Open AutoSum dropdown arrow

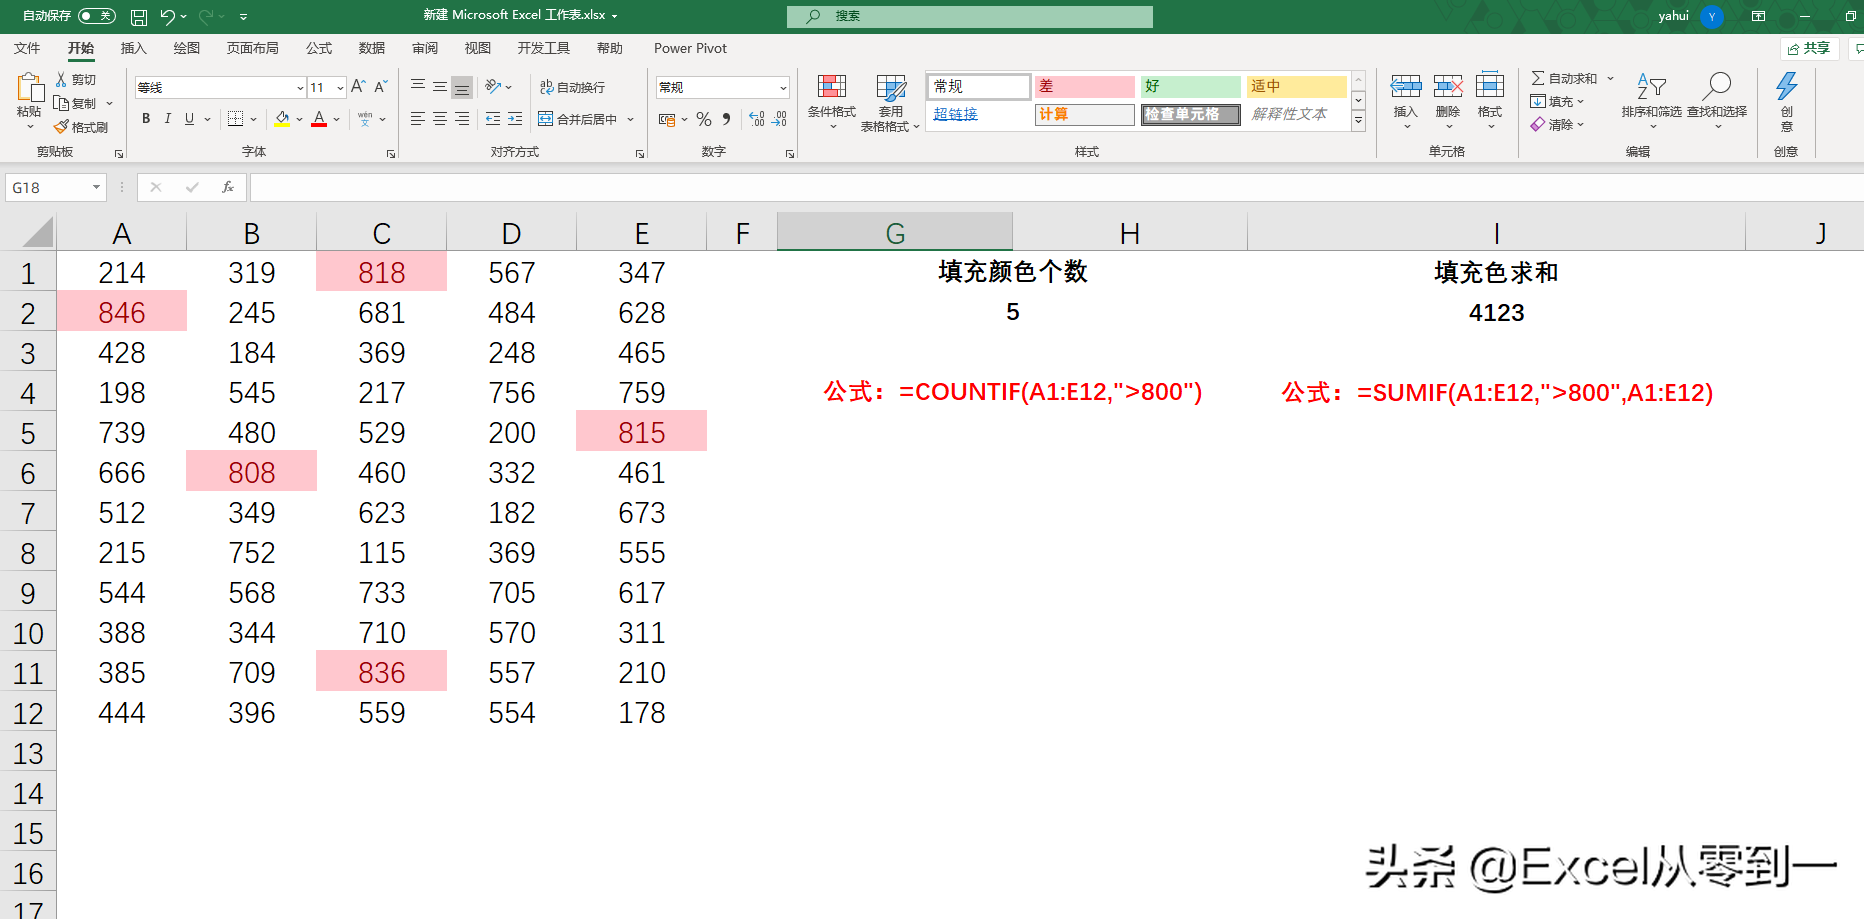click(1610, 78)
